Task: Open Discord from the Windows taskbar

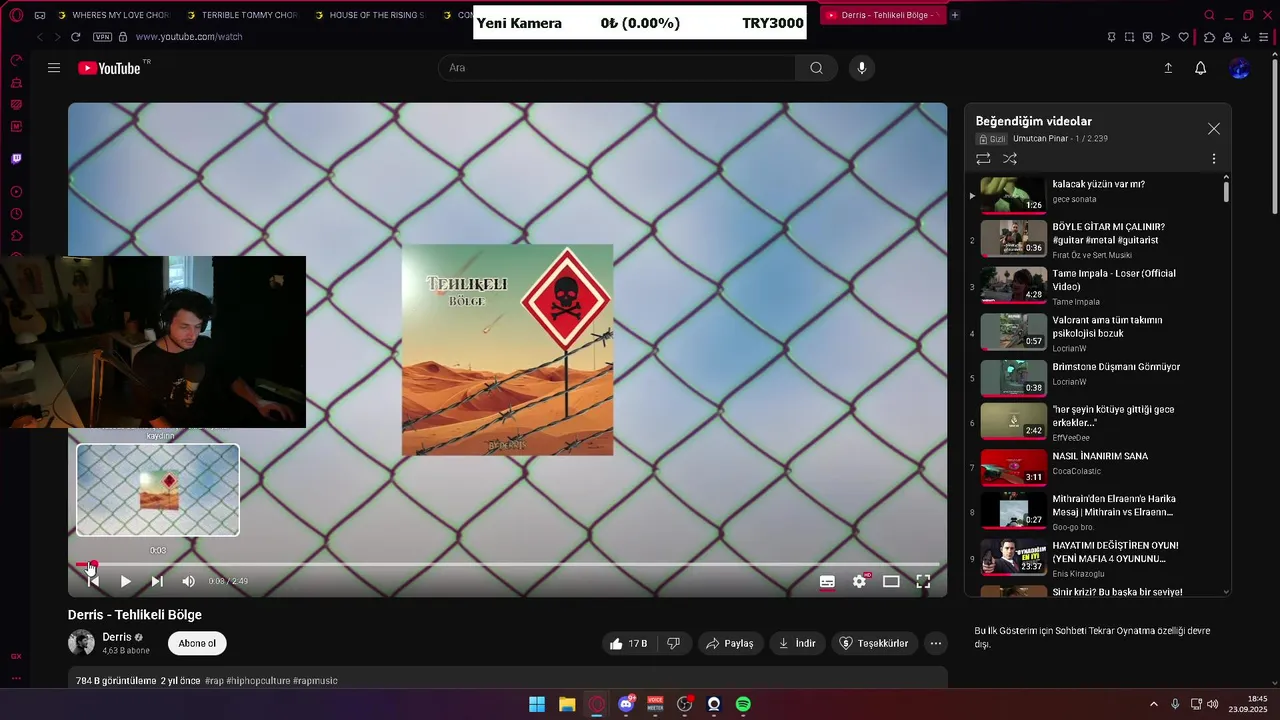Action: (626, 704)
